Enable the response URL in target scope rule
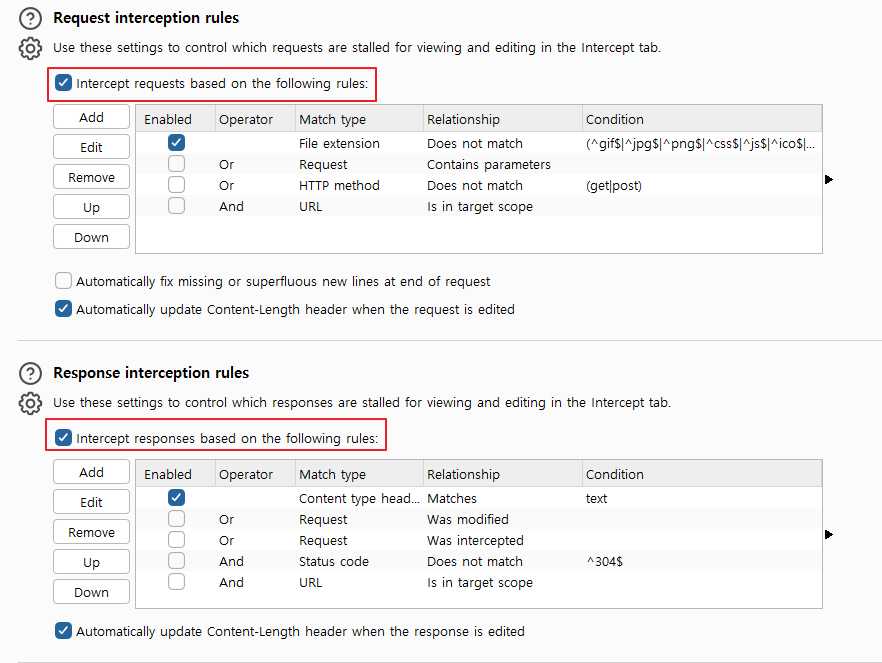The image size is (882, 663). pos(176,581)
